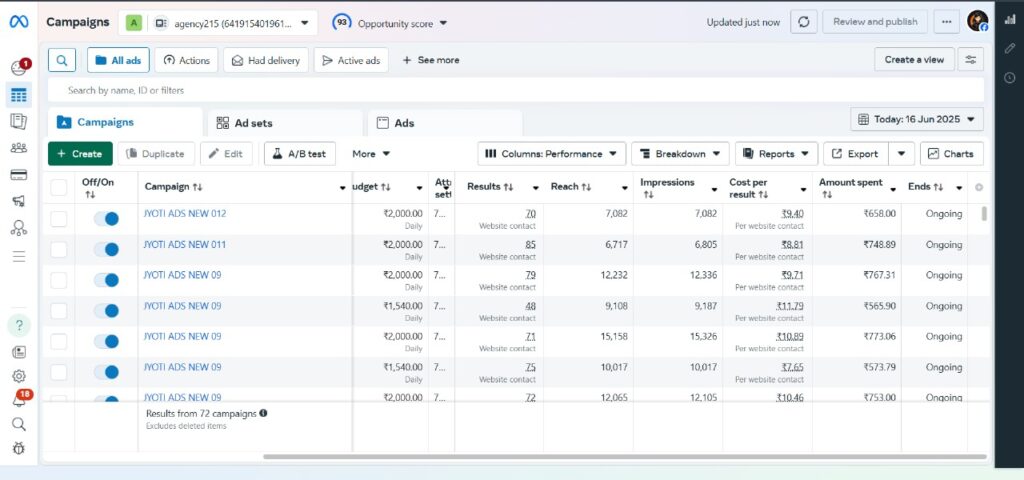Tick the select-all campaigns header checkbox
Image resolution: width=1024 pixels, height=480 pixels.
[x=59, y=187]
